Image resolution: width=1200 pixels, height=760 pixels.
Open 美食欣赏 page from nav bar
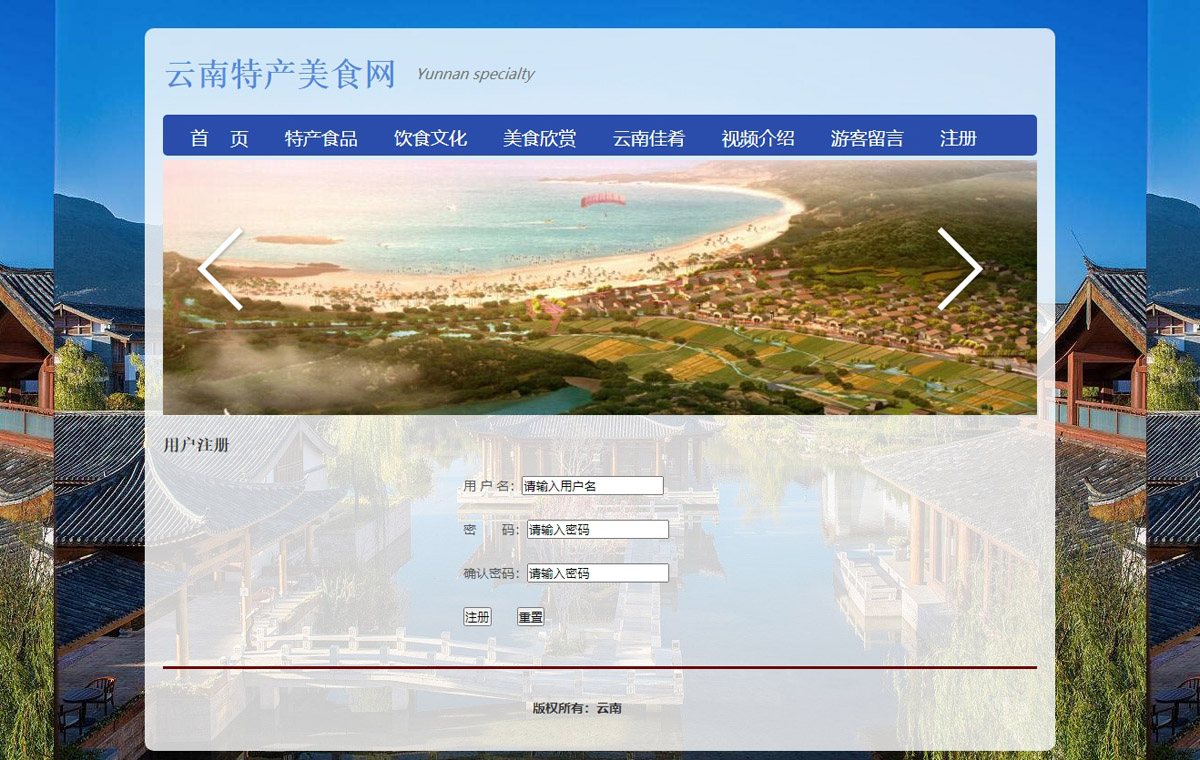coord(539,138)
